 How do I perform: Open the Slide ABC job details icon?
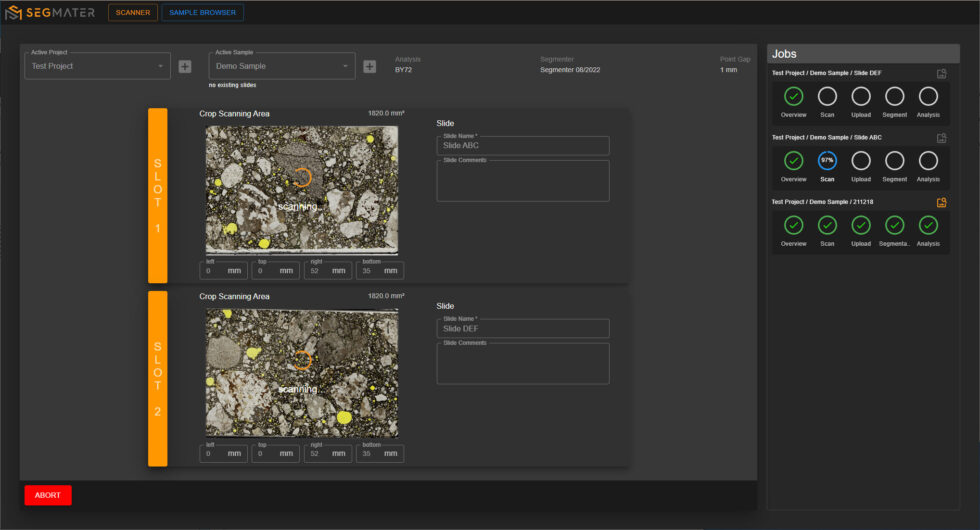coord(941,137)
